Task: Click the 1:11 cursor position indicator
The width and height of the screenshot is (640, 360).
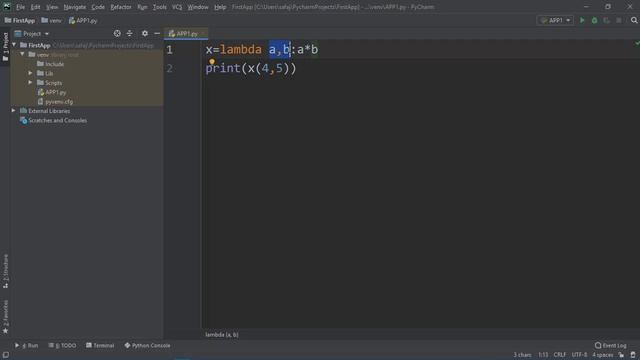Action: [x=543, y=355]
